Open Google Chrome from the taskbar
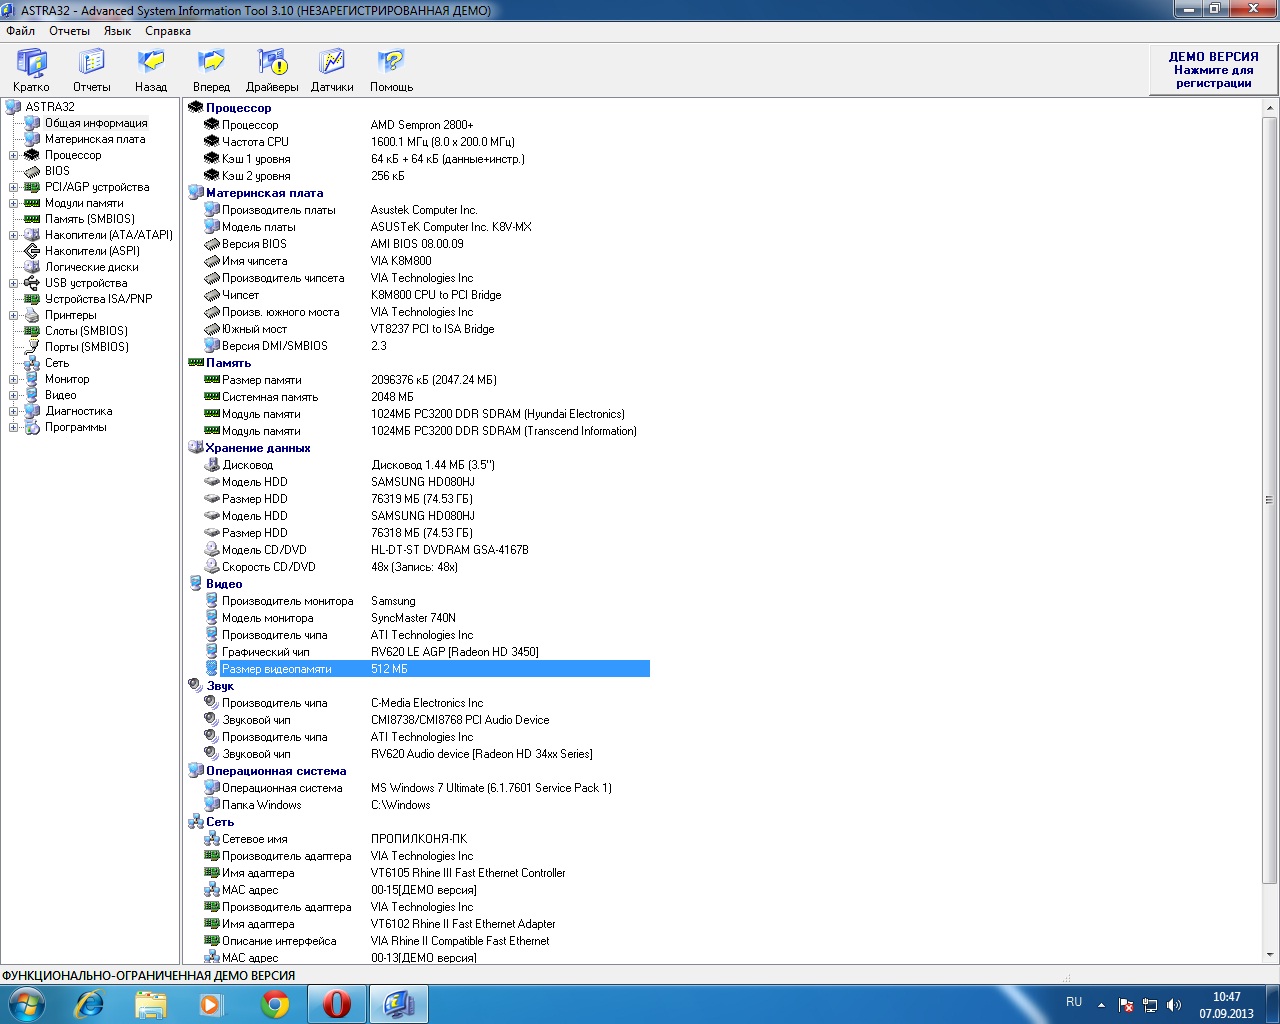 pos(275,1004)
